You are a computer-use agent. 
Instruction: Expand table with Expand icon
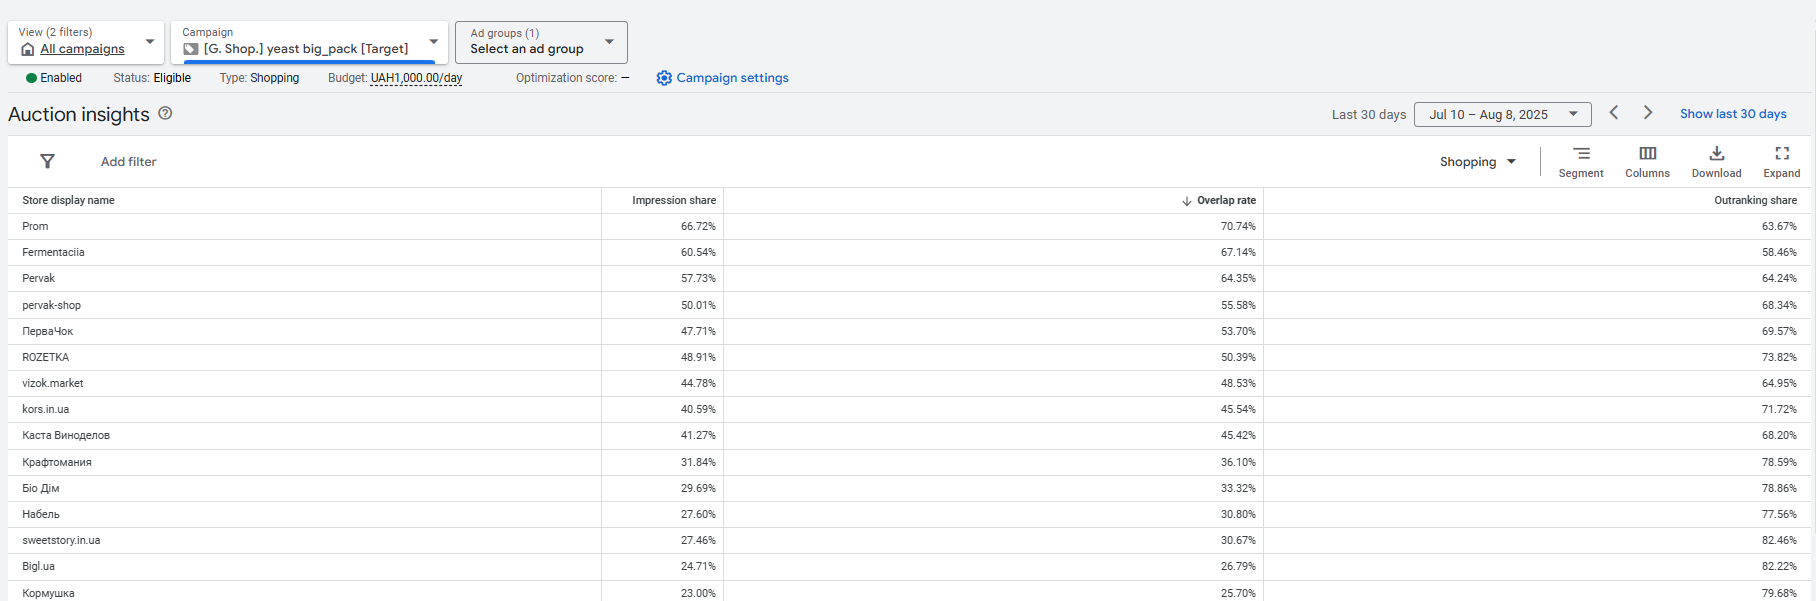pyautogui.click(x=1782, y=153)
